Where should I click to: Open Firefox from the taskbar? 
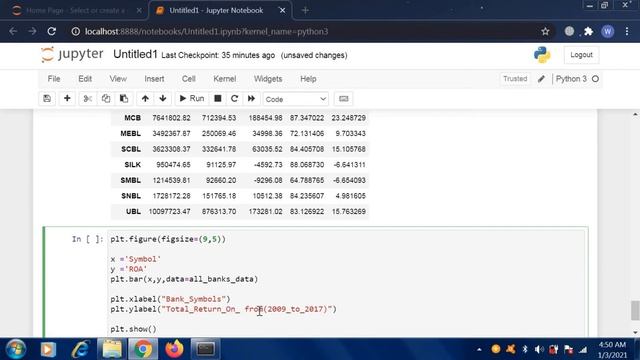(x=174, y=349)
